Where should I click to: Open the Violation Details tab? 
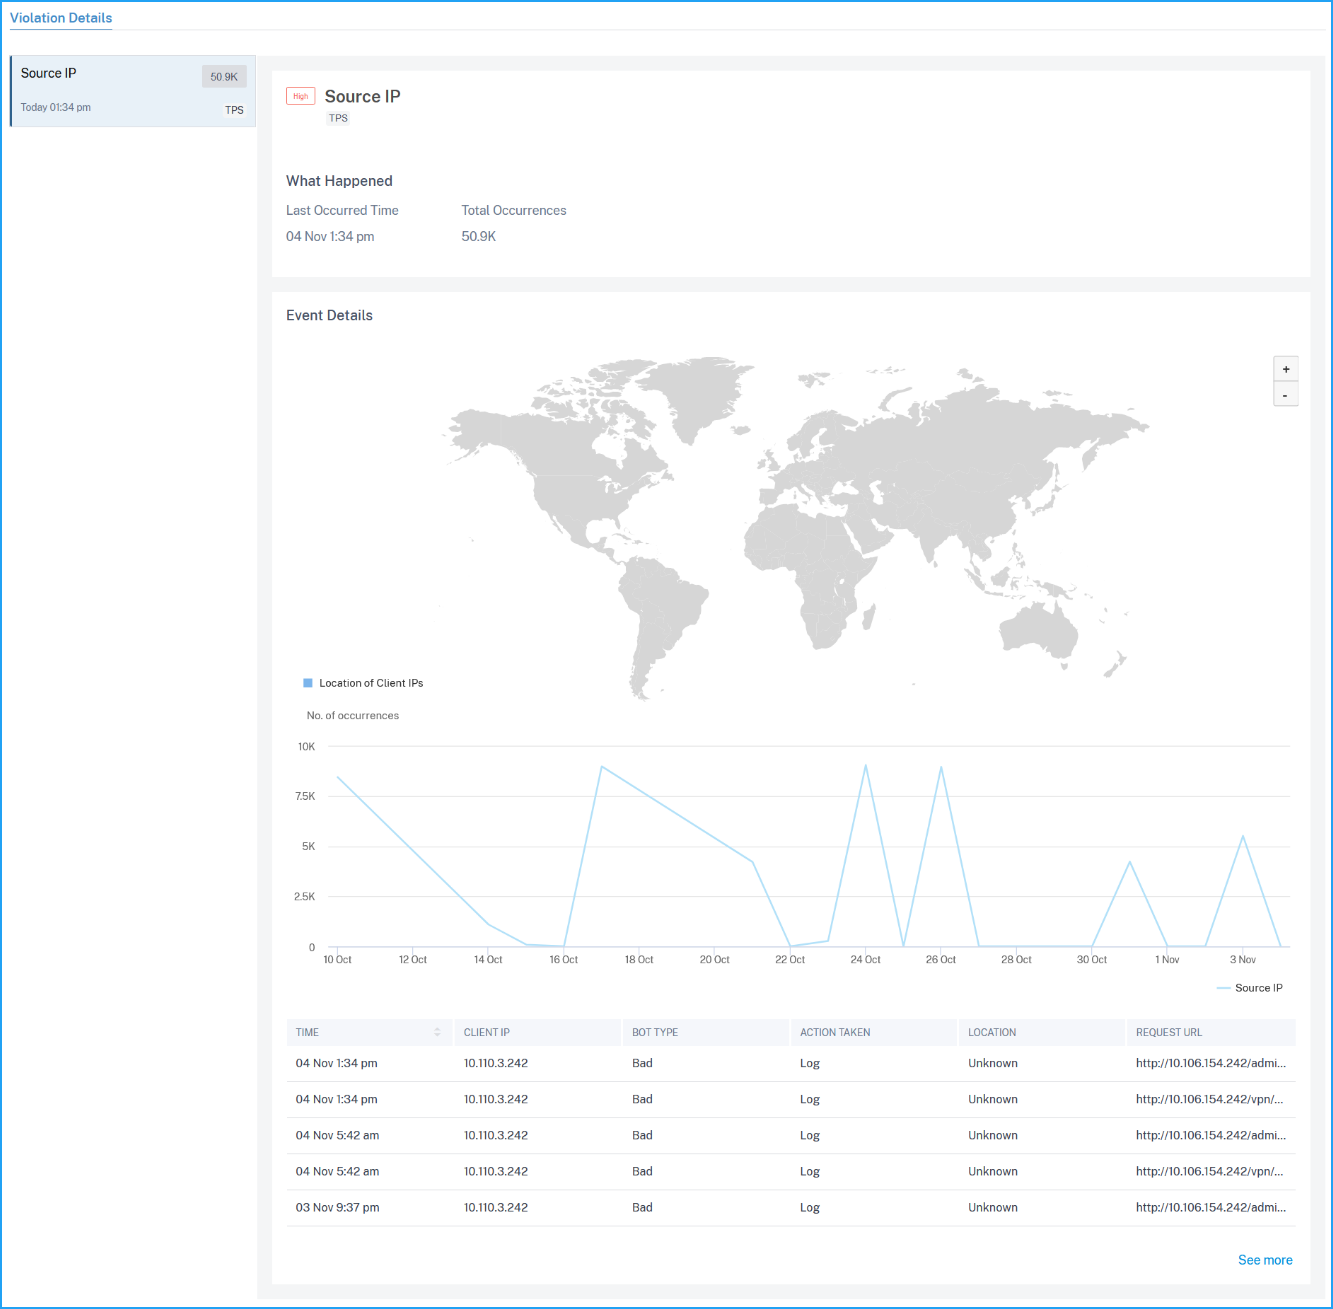(61, 18)
